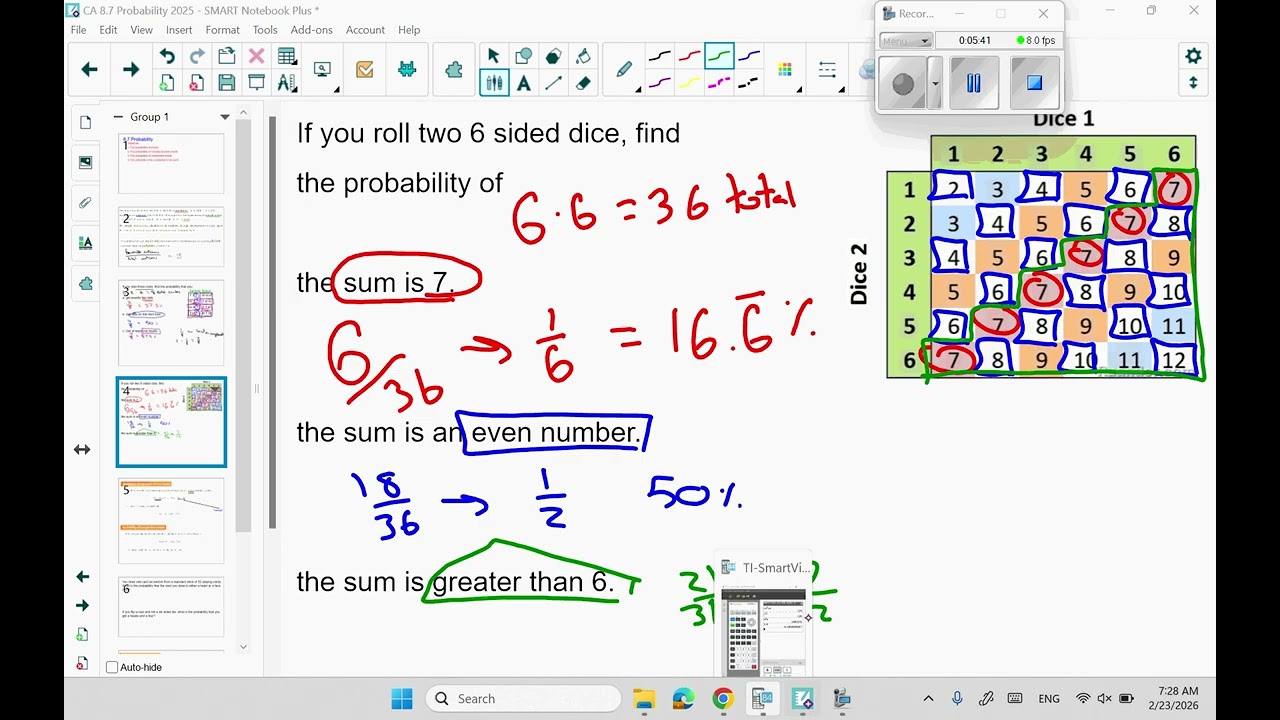Open the Help menu
The height and width of the screenshot is (720, 1280).
(x=409, y=30)
